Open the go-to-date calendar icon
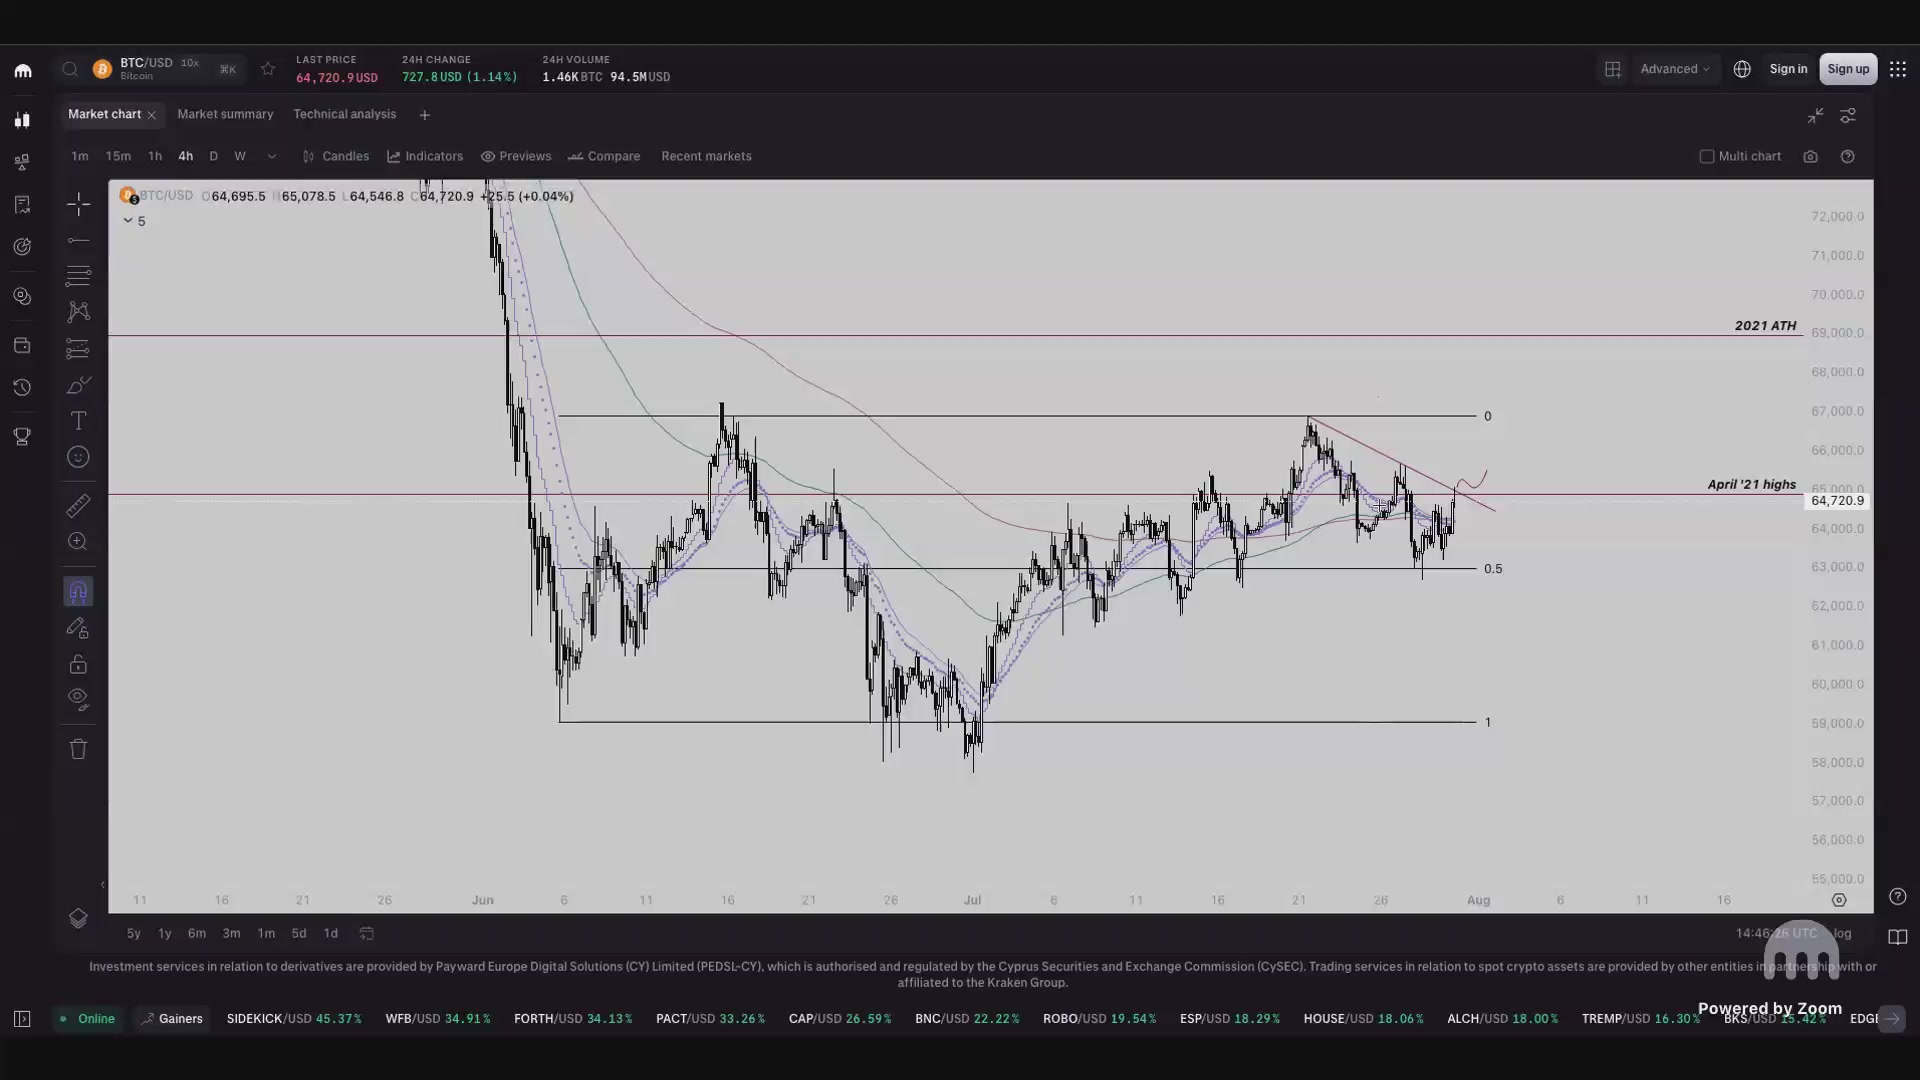The width and height of the screenshot is (1920, 1080). (367, 933)
